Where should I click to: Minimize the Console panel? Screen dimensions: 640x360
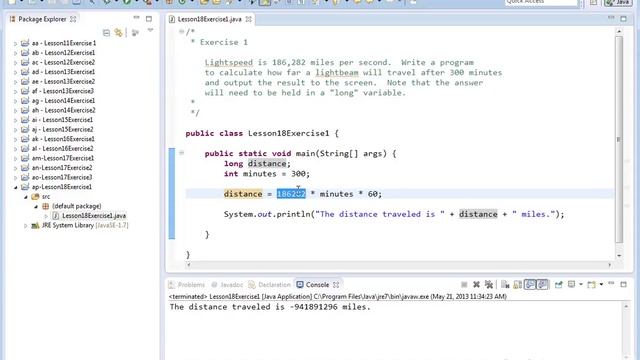click(x=611, y=283)
